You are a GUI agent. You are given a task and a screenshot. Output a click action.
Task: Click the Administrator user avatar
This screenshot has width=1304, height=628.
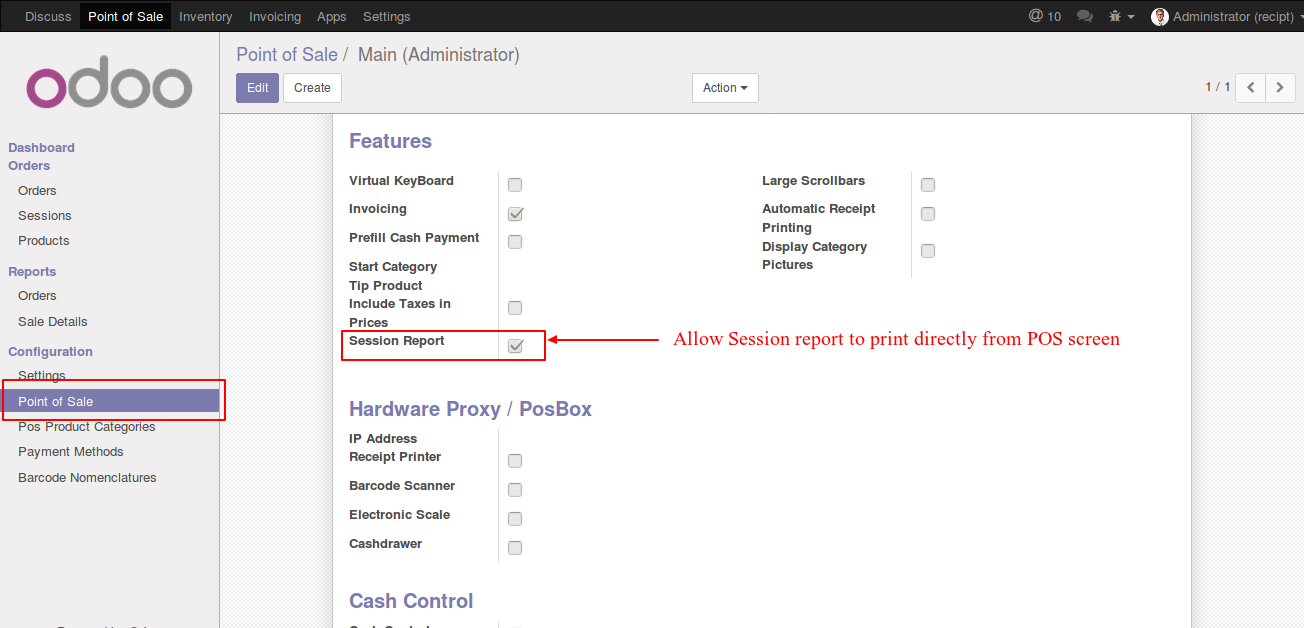pyautogui.click(x=1160, y=17)
